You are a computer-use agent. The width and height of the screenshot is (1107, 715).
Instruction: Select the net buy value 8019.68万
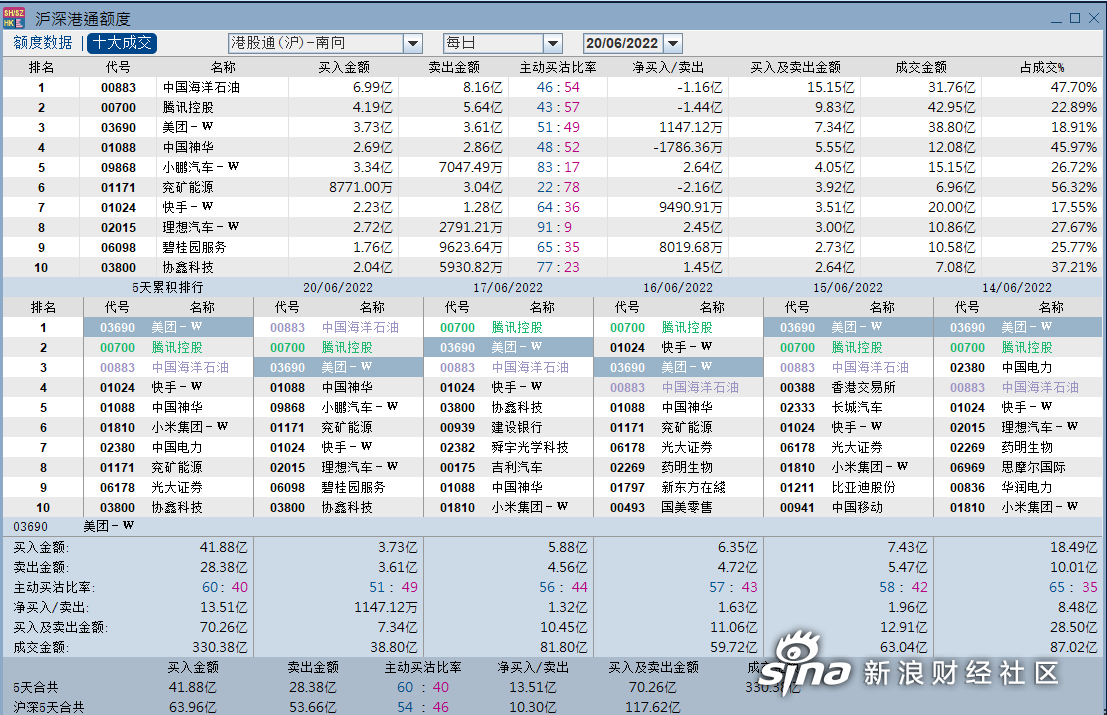tap(691, 248)
